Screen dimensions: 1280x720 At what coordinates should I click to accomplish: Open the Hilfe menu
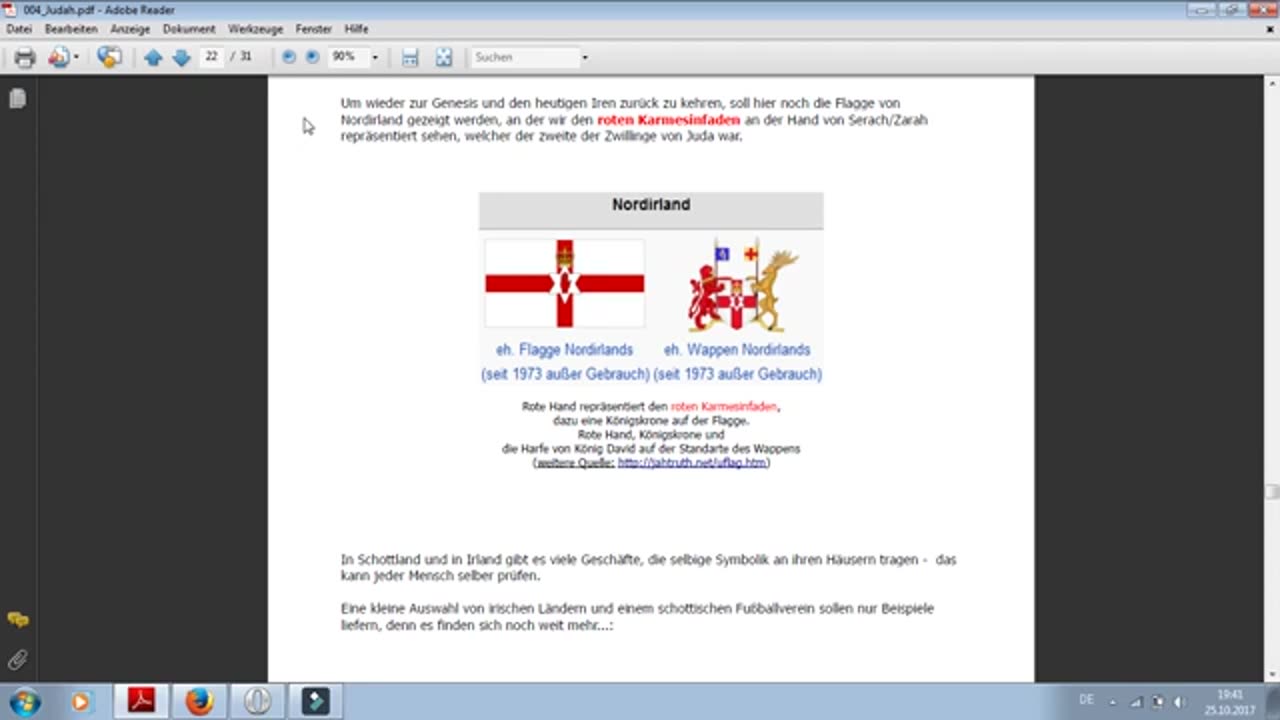tap(356, 29)
